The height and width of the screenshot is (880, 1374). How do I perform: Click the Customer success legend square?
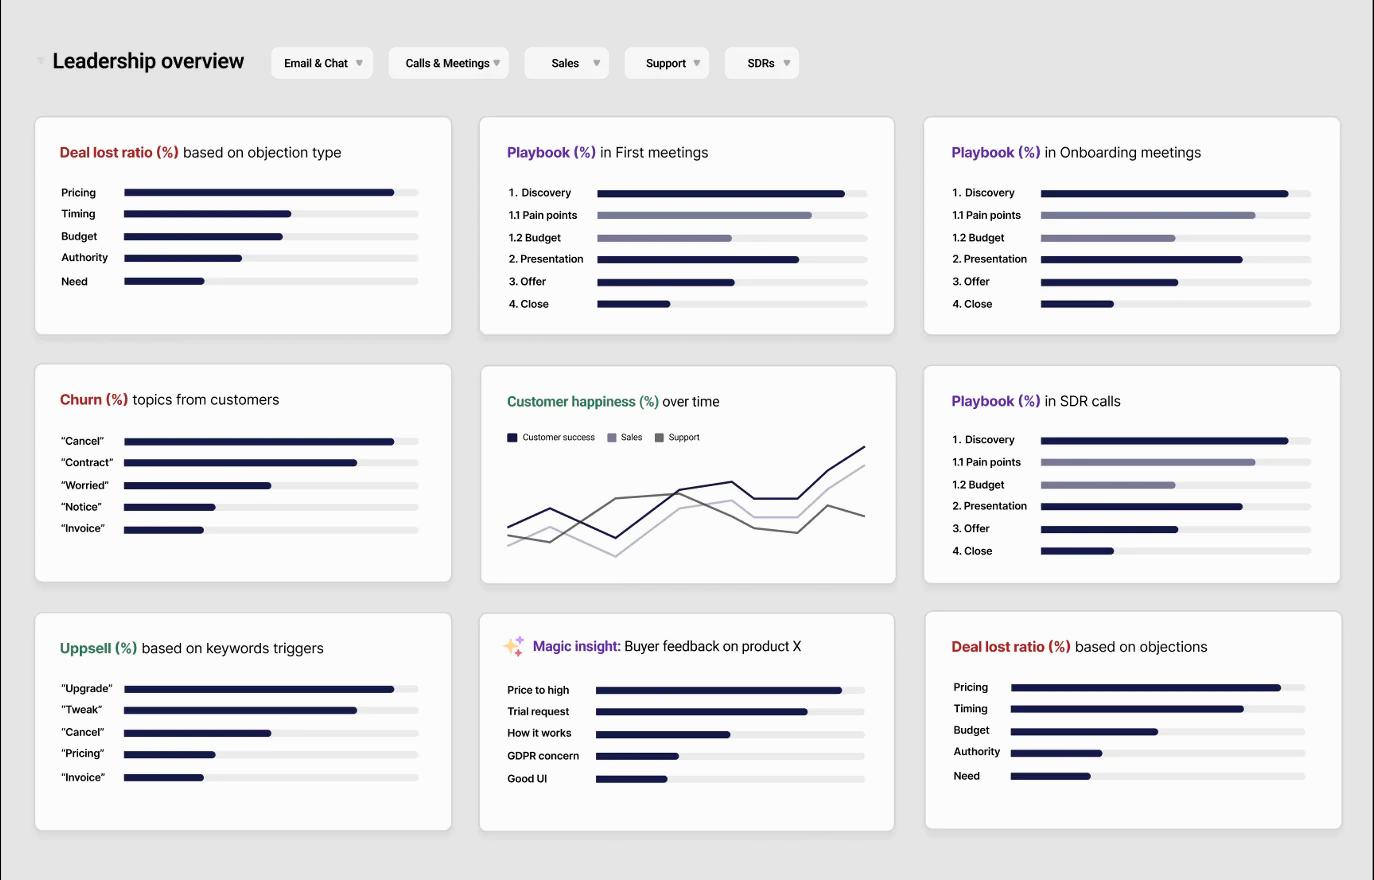coord(512,438)
